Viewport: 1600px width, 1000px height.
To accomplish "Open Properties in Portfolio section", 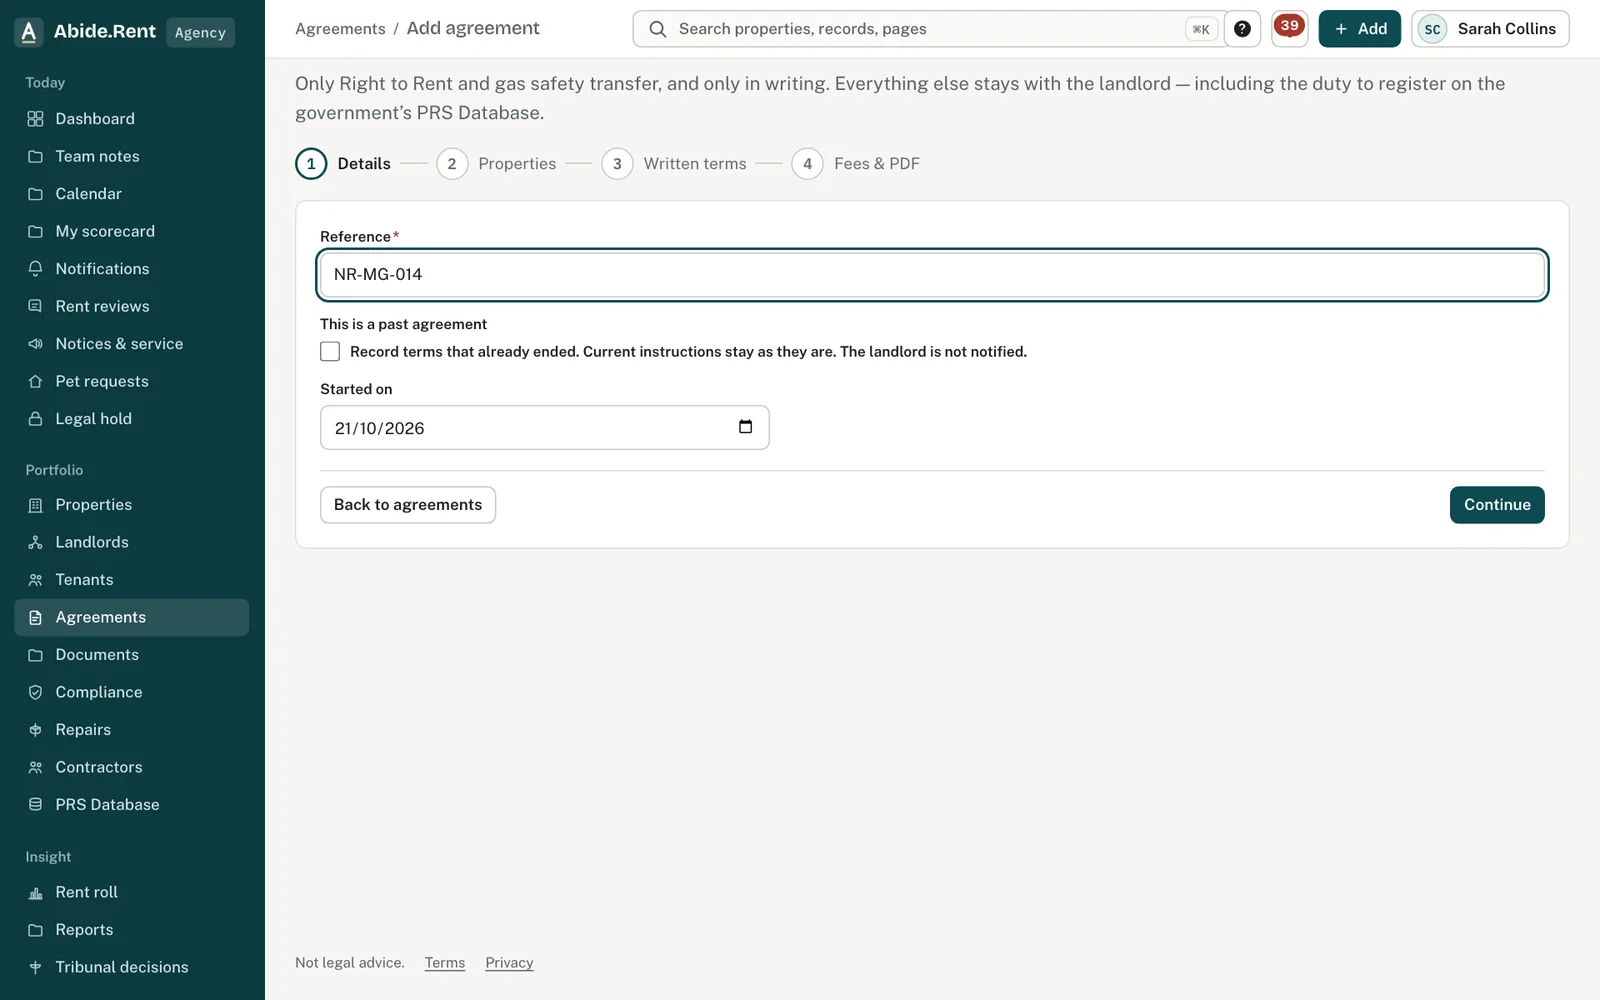I will (x=131, y=505).
